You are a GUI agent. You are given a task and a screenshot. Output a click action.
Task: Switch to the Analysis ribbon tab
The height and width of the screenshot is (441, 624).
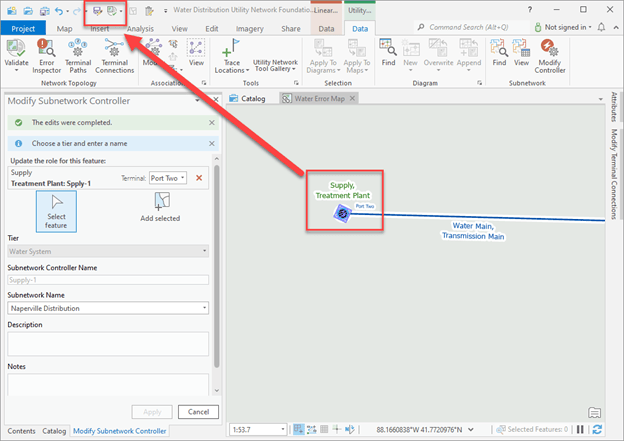point(140,29)
